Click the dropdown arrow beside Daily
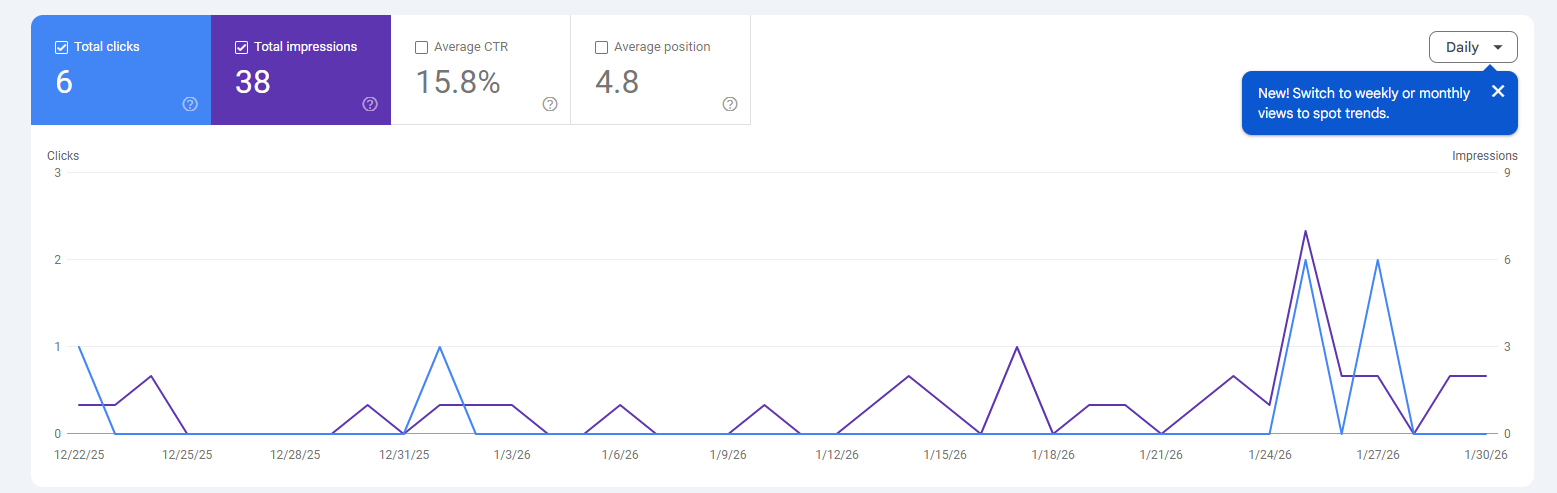The height and width of the screenshot is (493, 1557). [x=1497, y=47]
